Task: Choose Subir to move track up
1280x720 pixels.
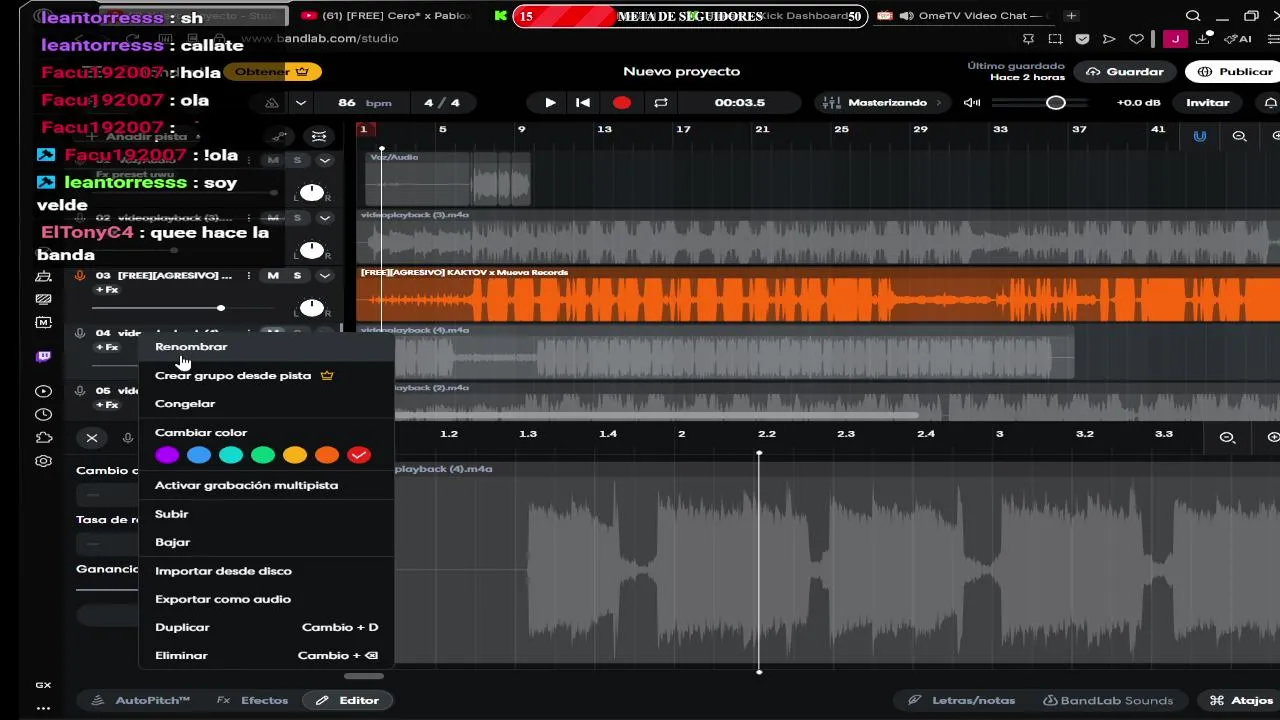Action: pyautogui.click(x=266, y=514)
